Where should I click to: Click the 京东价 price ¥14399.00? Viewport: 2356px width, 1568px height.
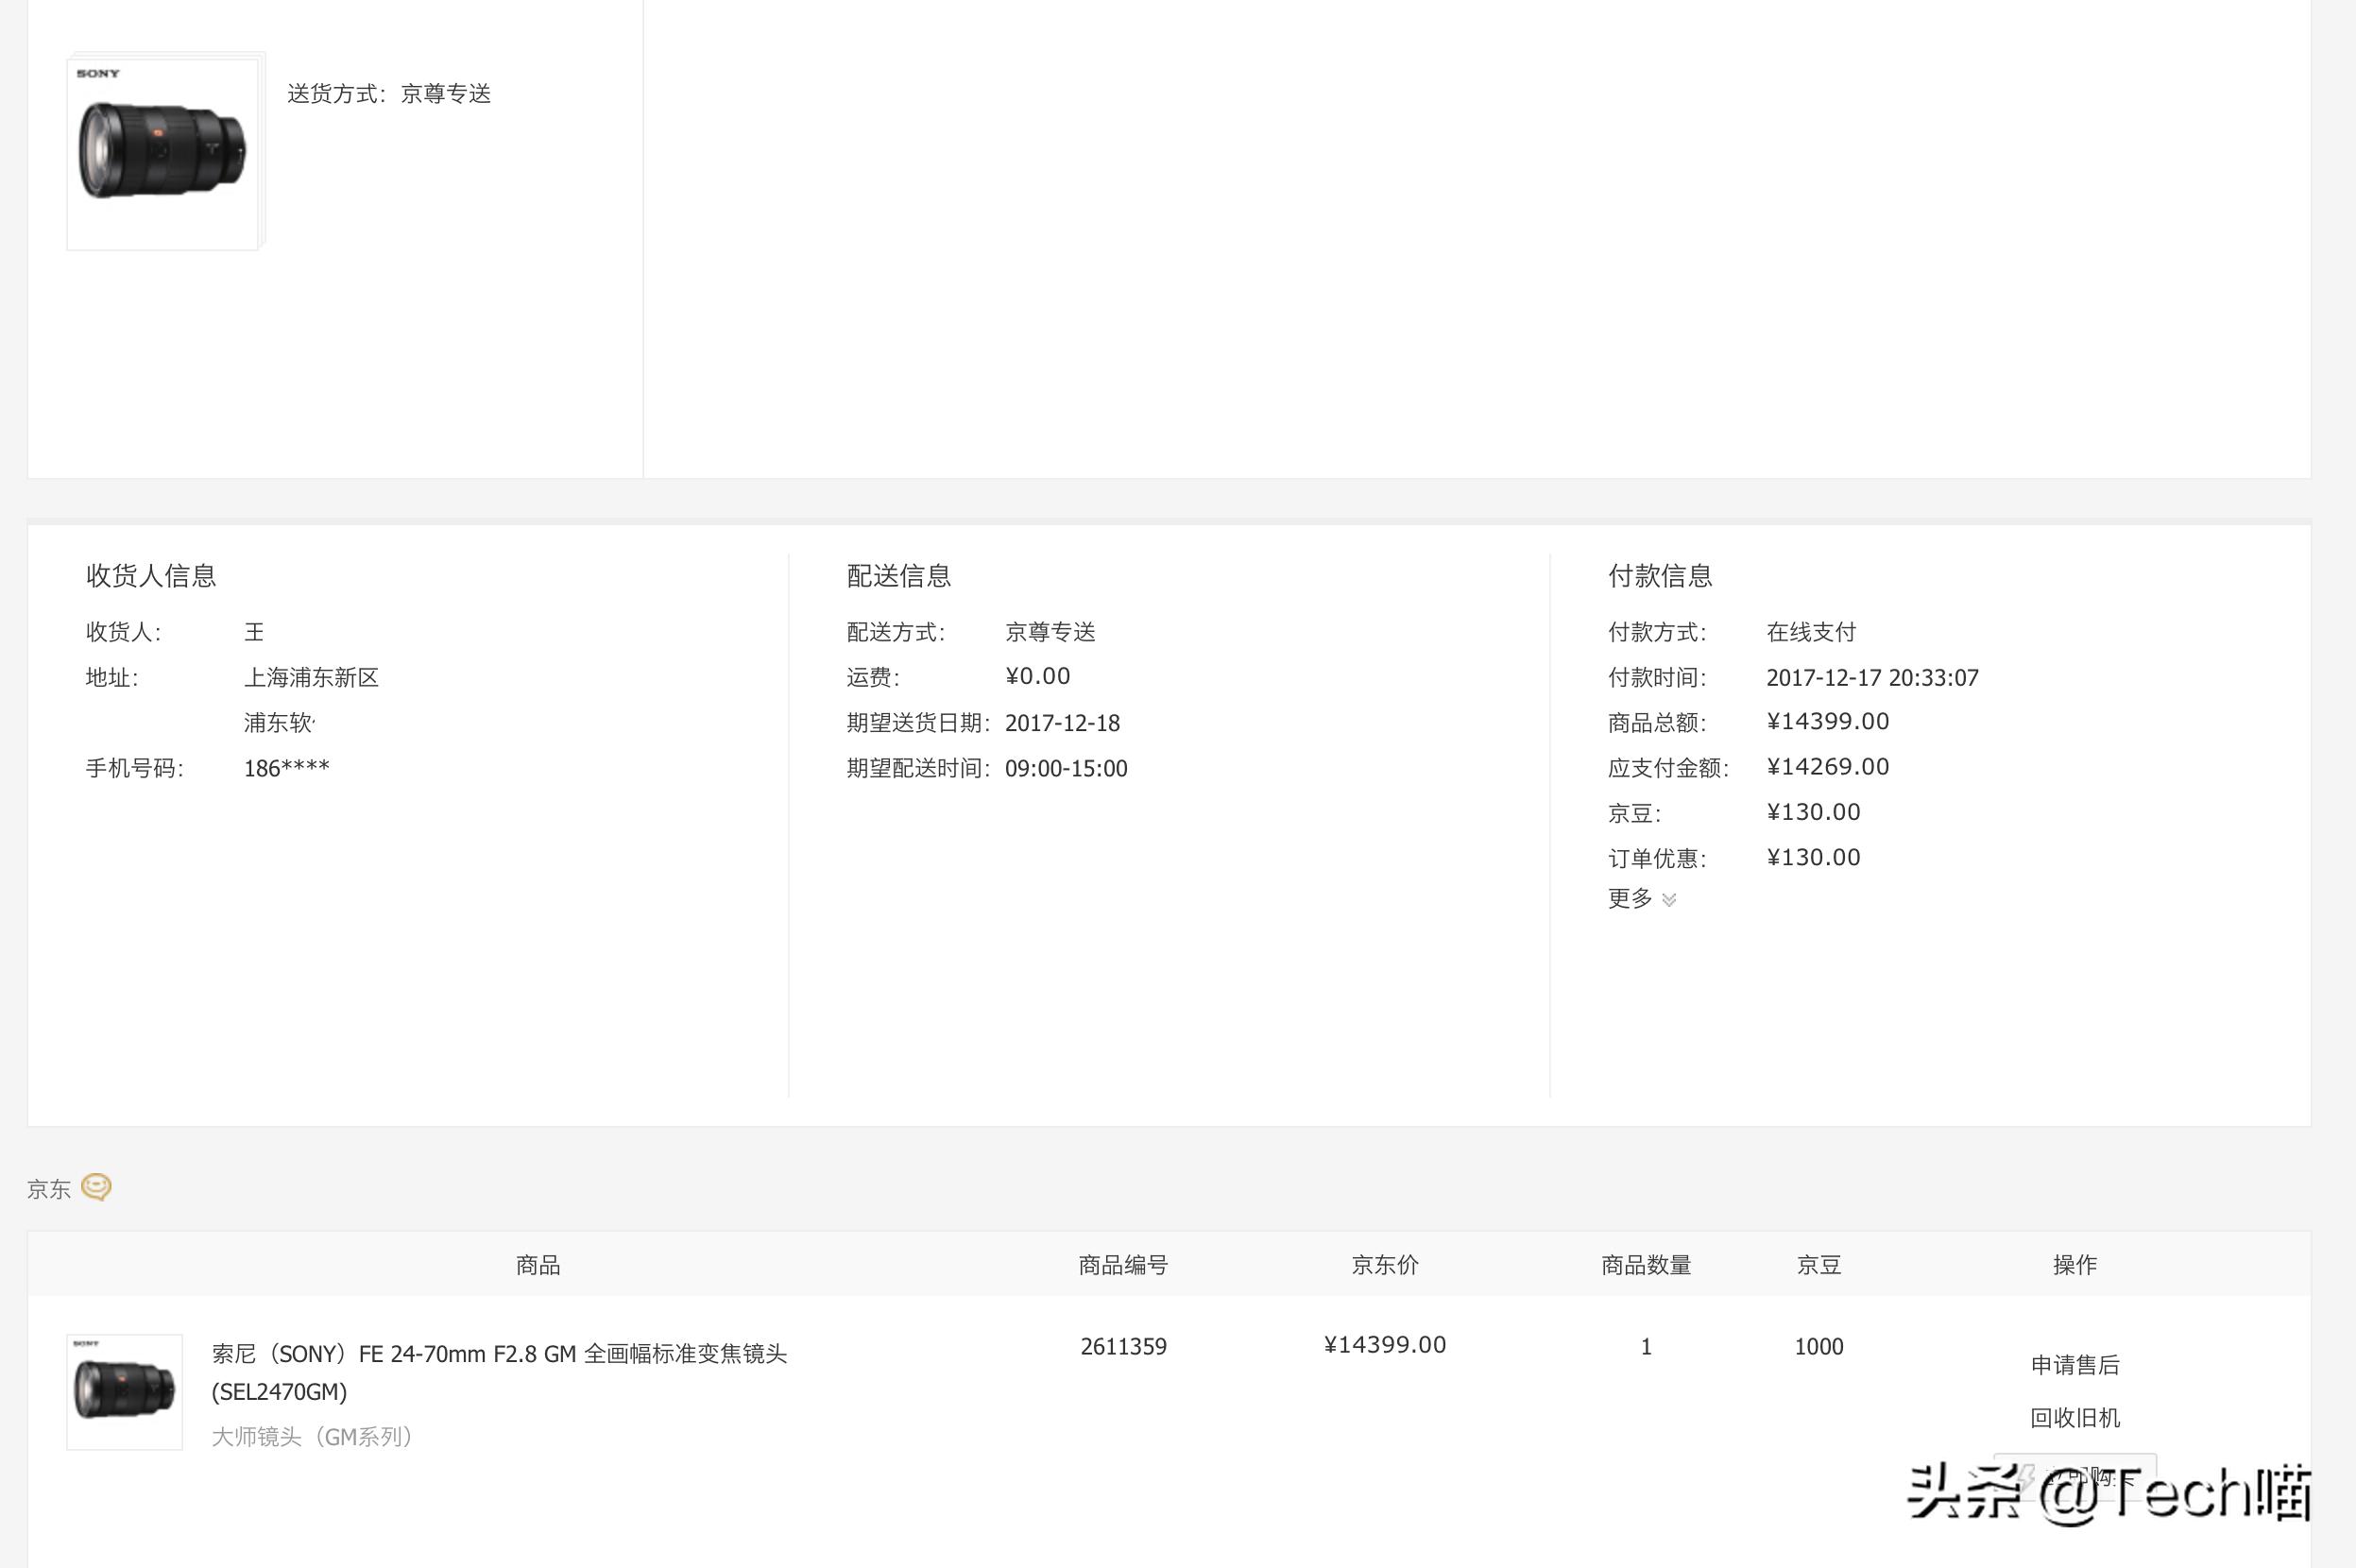(x=1385, y=1344)
